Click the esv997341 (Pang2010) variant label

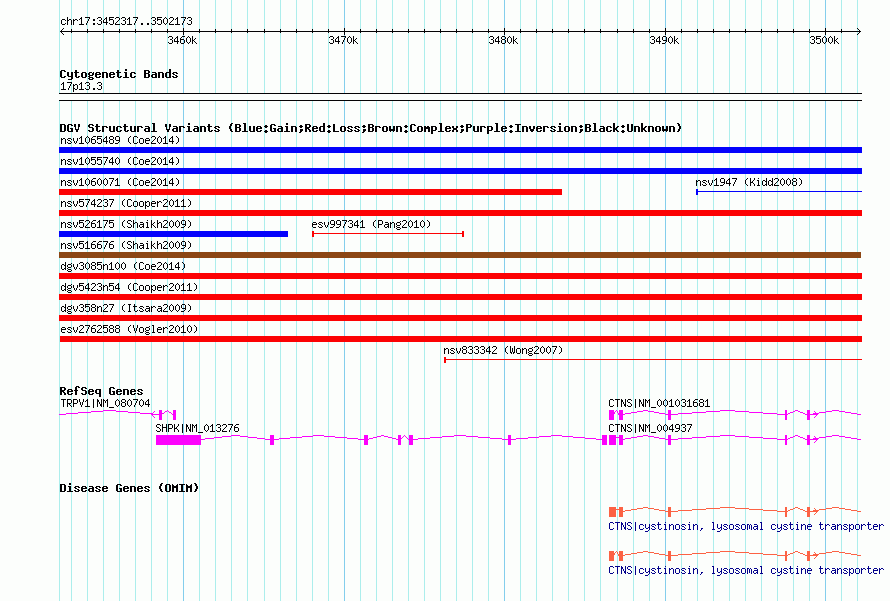(371, 224)
